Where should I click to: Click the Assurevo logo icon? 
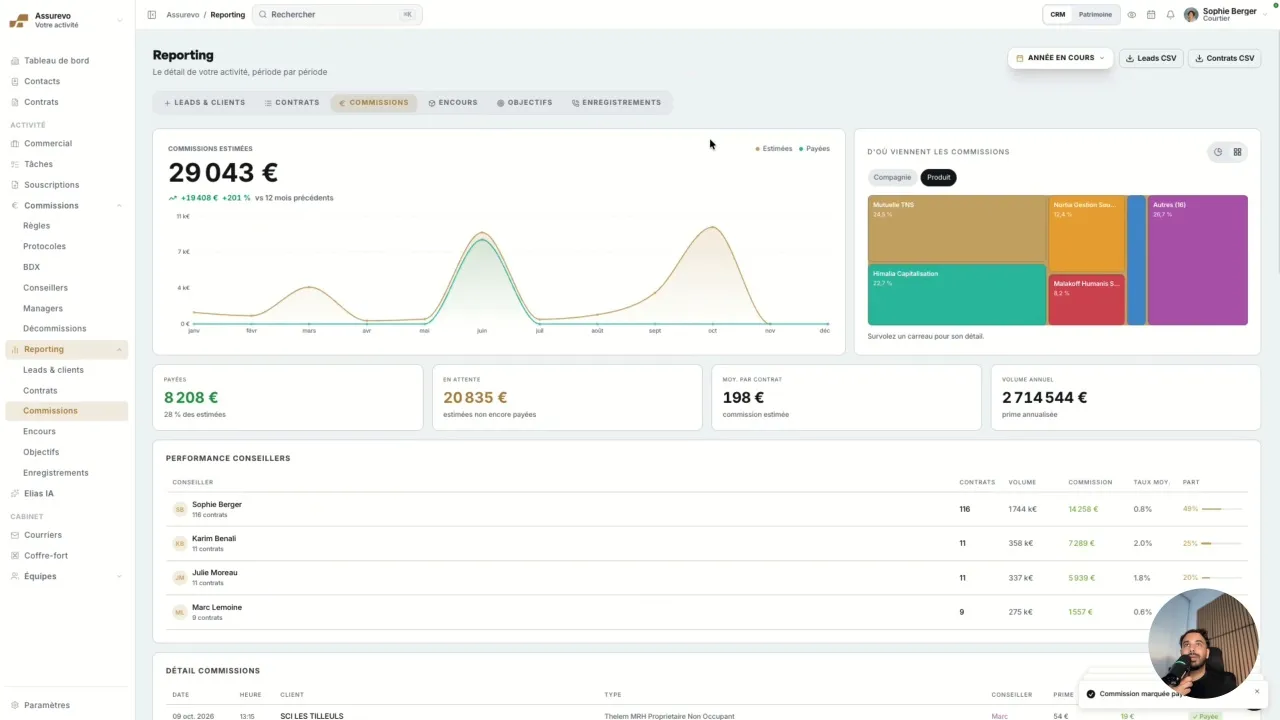pyautogui.click(x=19, y=20)
